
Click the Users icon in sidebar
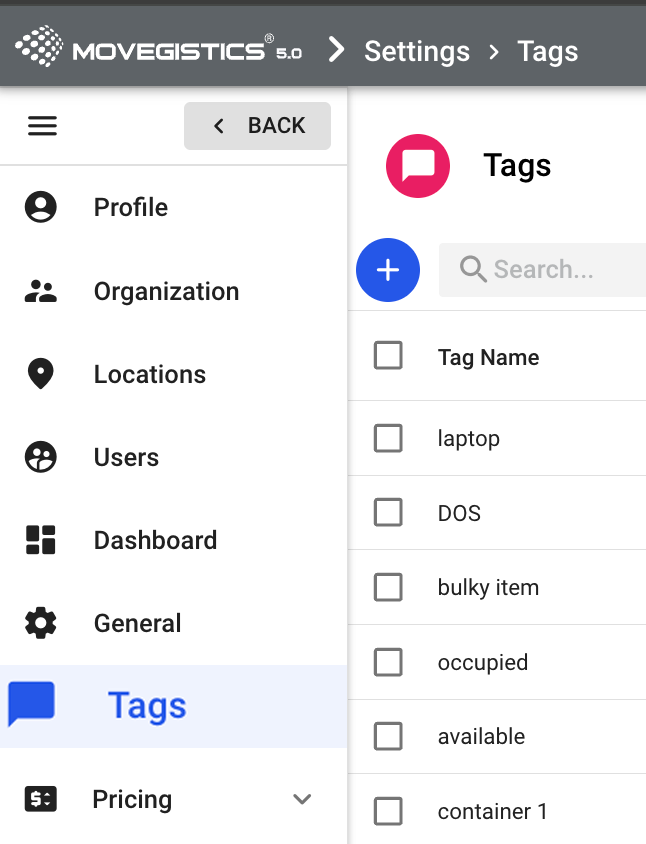[x=41, y=457]
